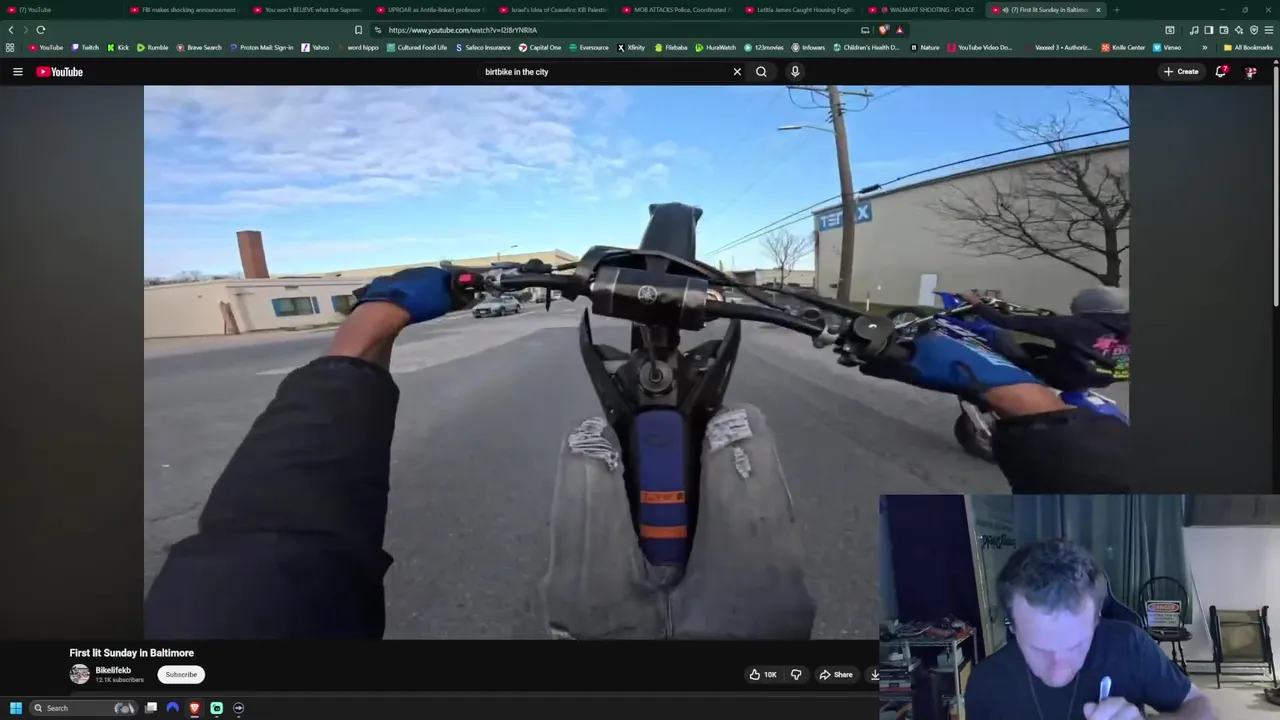Dislike the video with thumbs down
Viewport: 1280px width, 720px height.
pos(796,675)
